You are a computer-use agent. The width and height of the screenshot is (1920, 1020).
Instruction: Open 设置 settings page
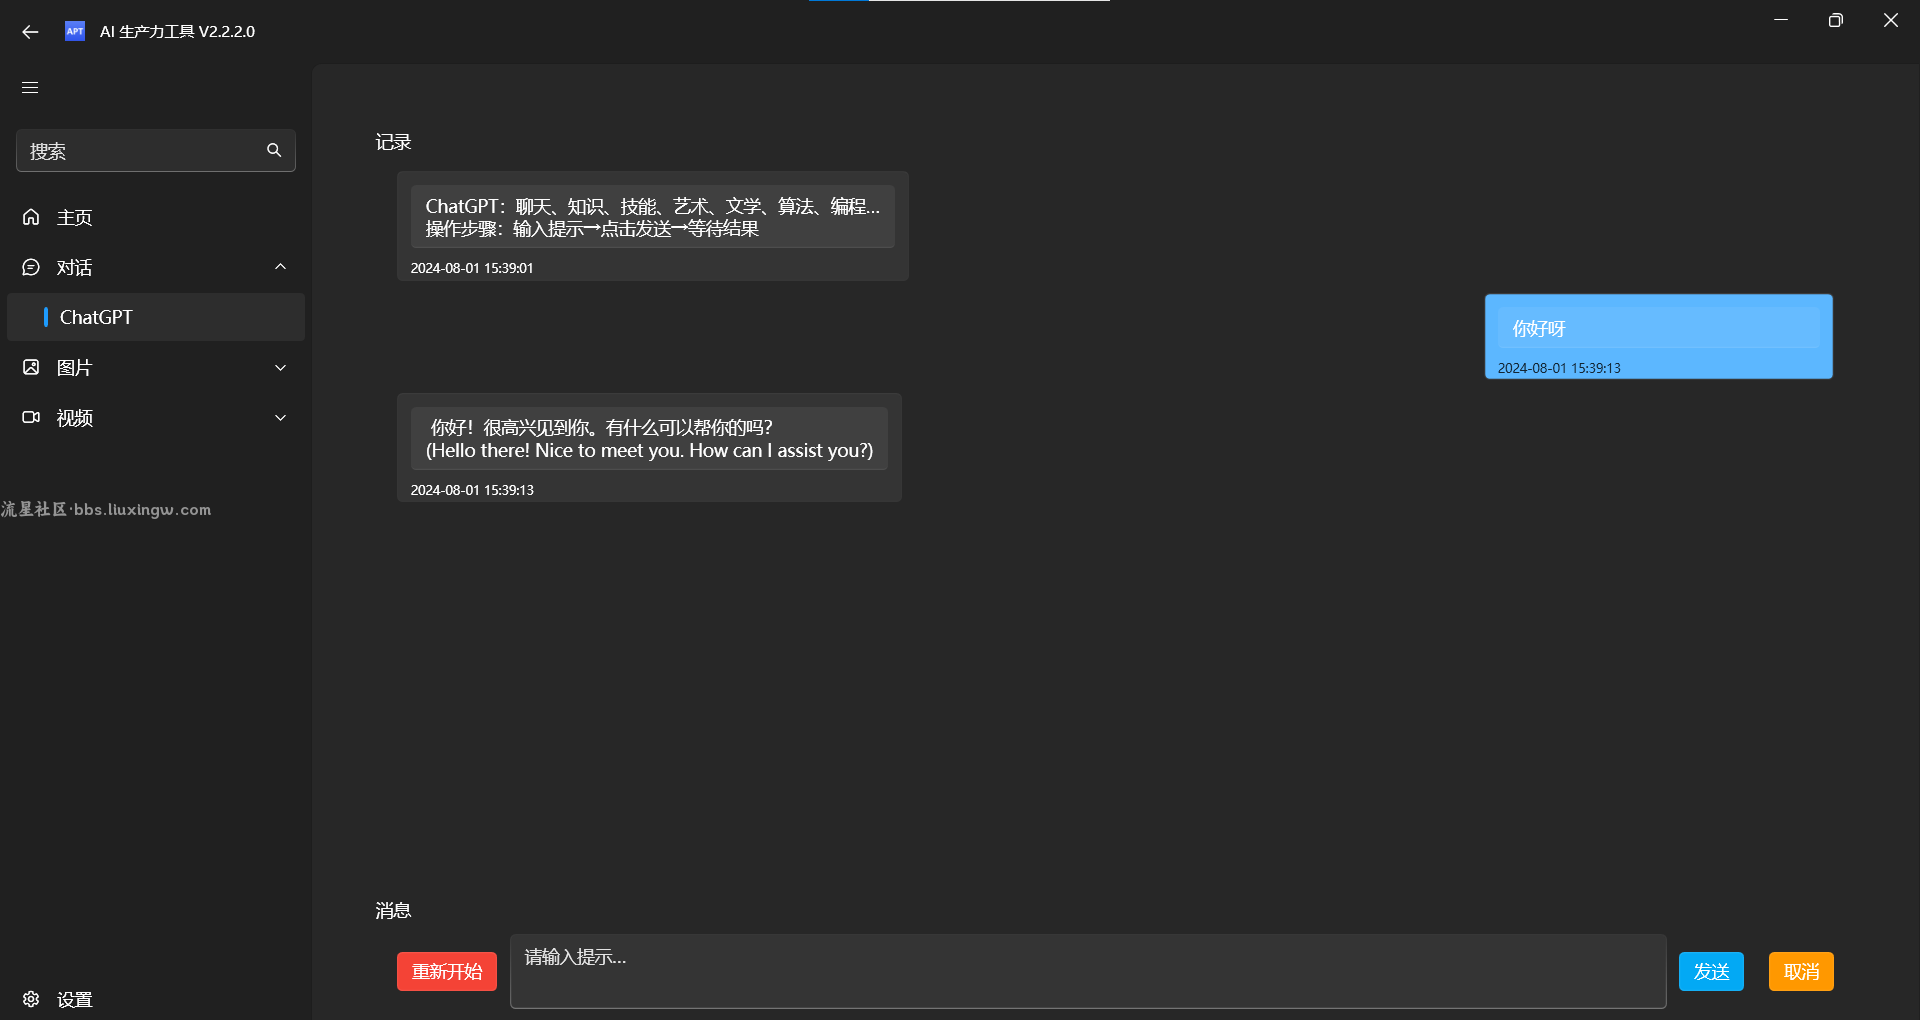point(156,999)
